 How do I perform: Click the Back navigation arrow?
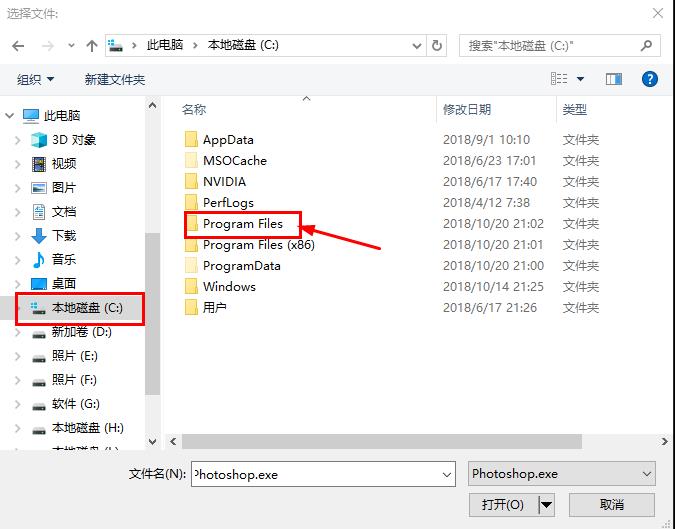coord(18,46)
